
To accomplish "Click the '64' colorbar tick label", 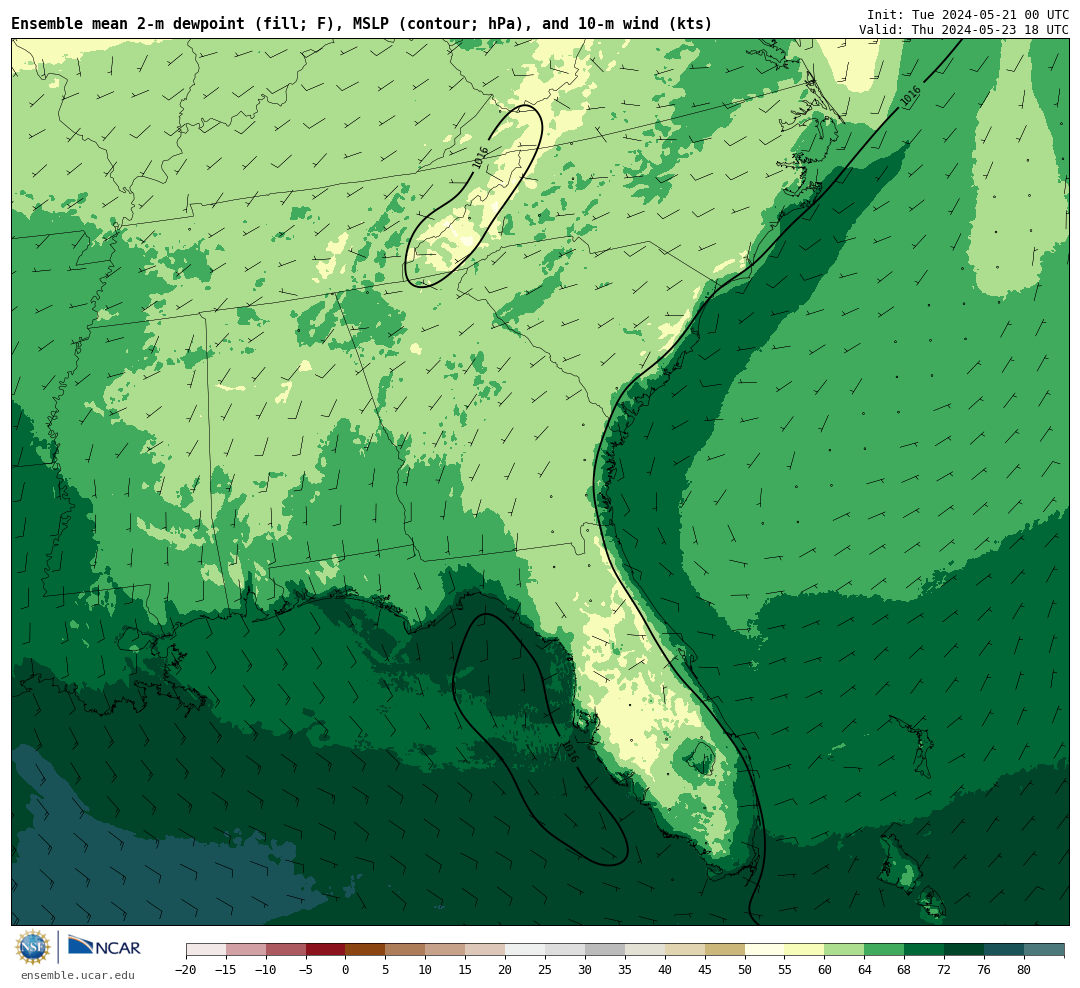I will pyautogui.click(x=865, y=969).
